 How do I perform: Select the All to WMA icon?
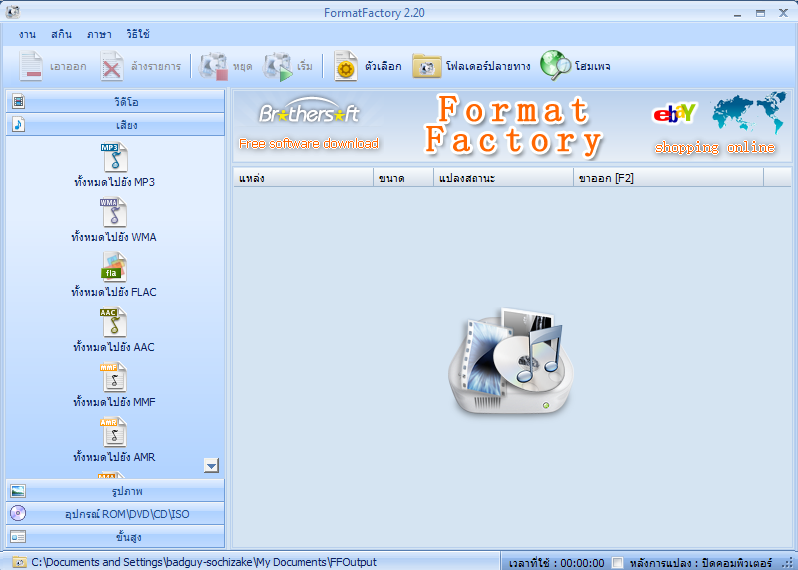[114, 212]
